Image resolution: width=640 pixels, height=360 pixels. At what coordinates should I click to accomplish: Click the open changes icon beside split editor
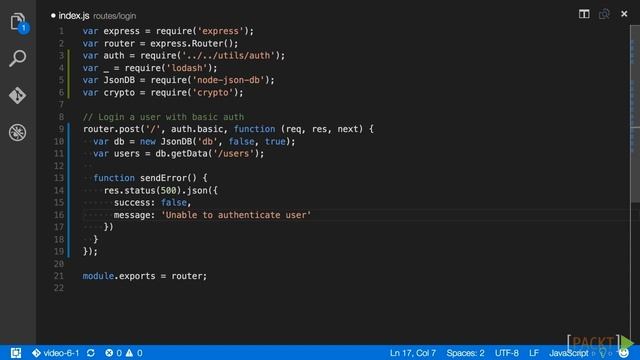[x=604, y=14]
